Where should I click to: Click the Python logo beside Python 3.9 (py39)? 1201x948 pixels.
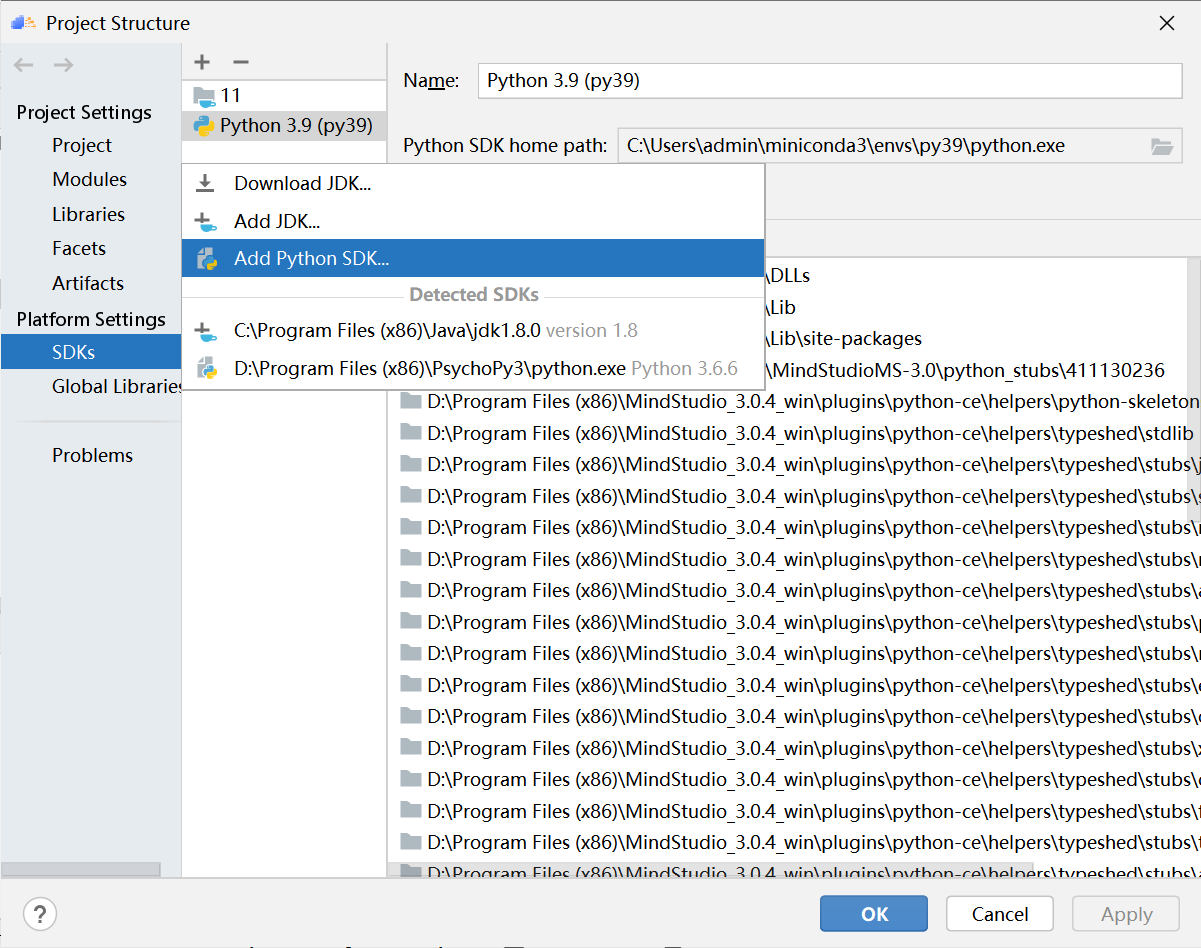pos(202,125)
